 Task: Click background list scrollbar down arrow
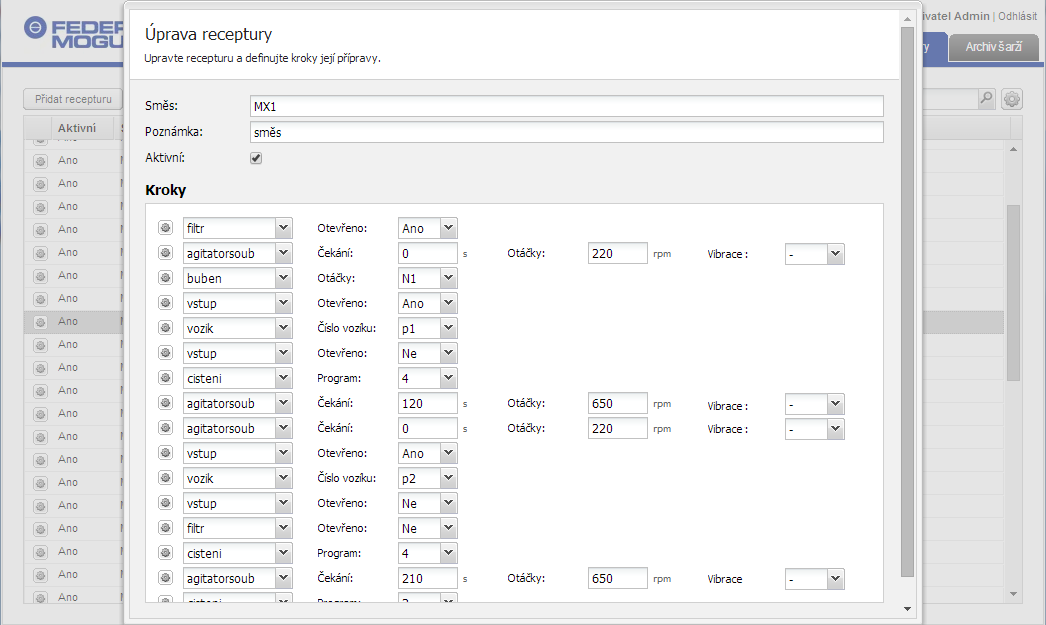tap(1013, 594)
